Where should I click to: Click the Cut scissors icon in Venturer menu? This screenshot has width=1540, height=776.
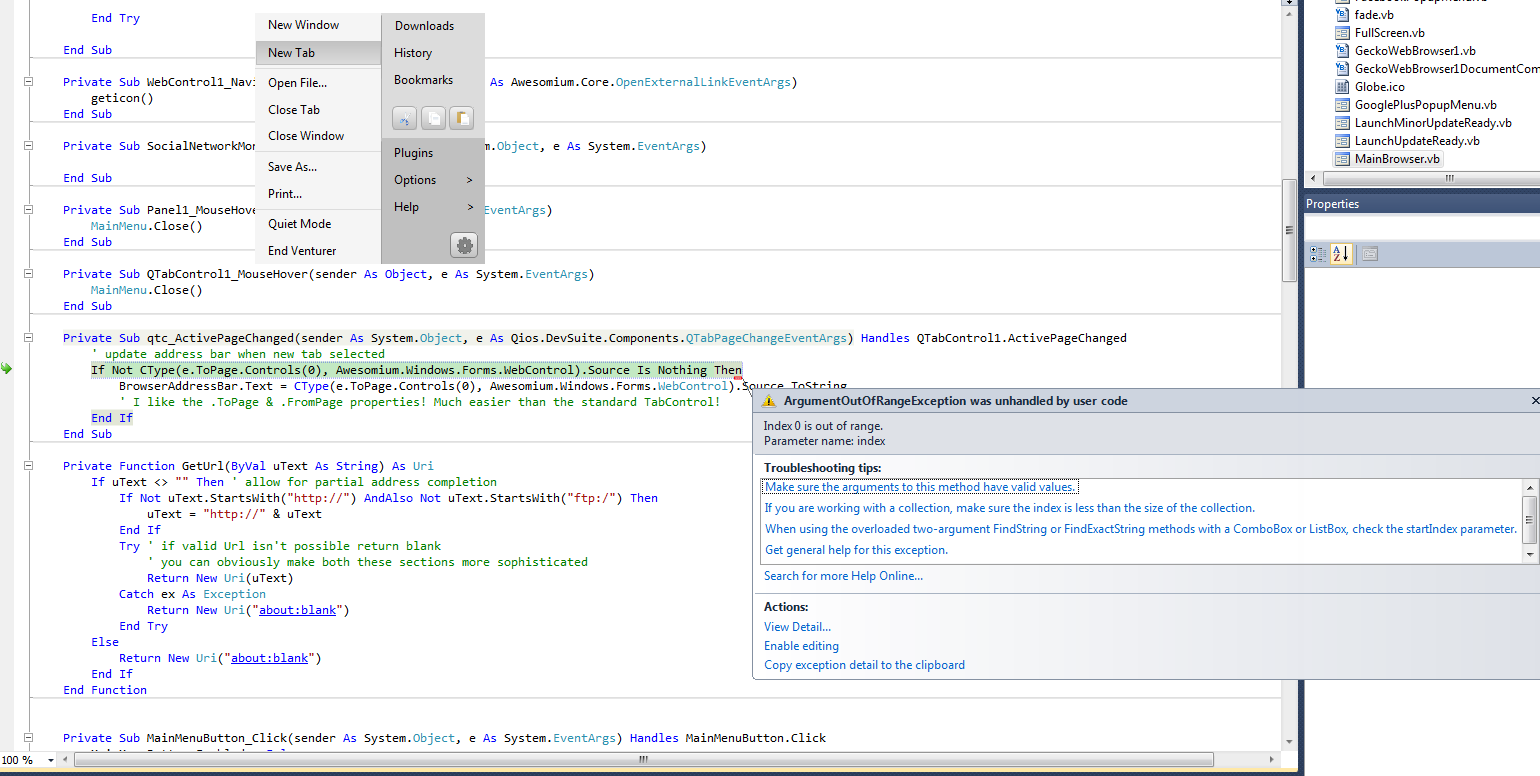coord(404,118)
